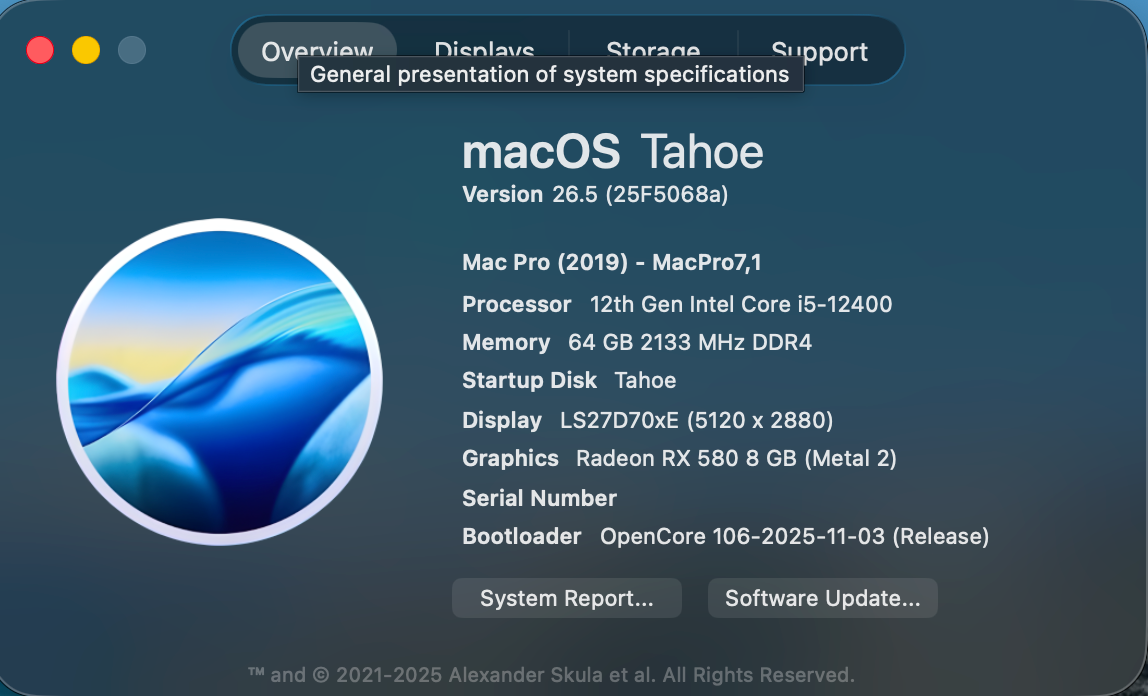
Task: Click the Display label
Action: click(x=502, y=420)
